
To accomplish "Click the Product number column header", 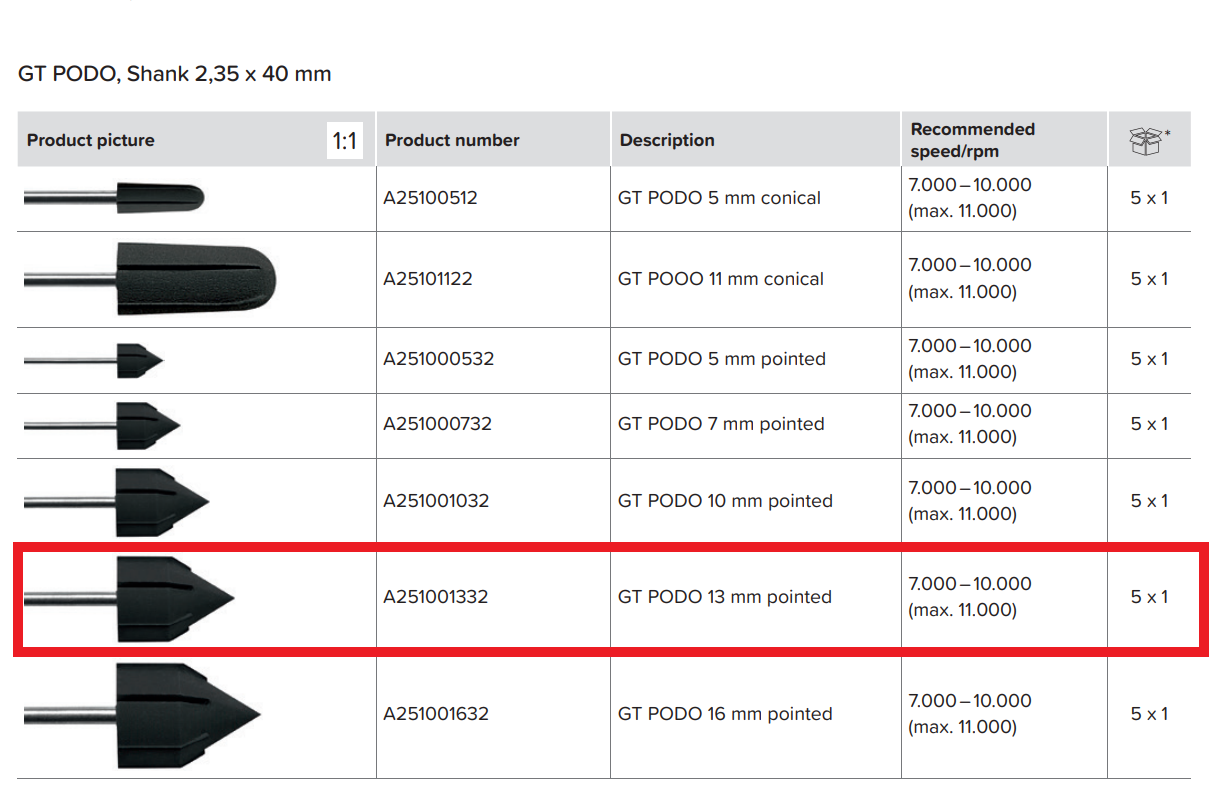I will pos(452,141).
